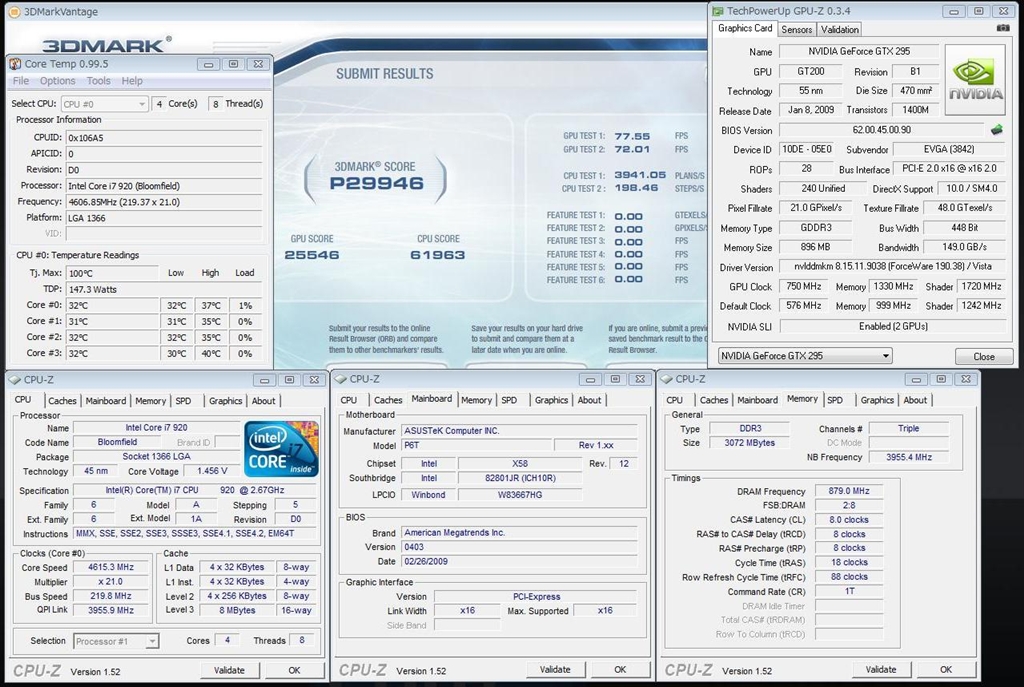Click the GPU-Z screenshot camera icon

[1003, 29]
